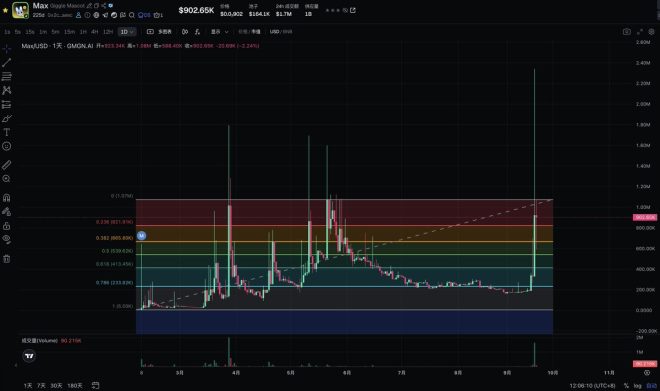Select the 4H timeframe
This screenshot has height=391, width=660.
(x=95, y=32)
